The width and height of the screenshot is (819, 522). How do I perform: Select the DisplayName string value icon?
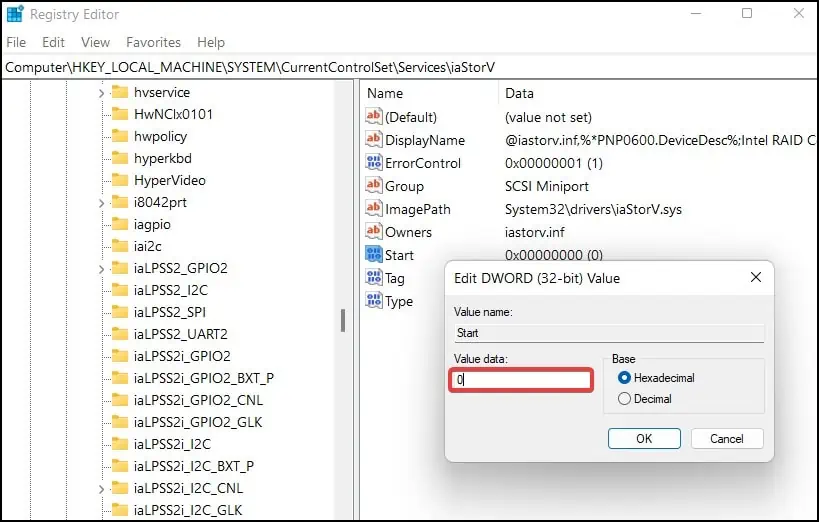coord(373,140)
